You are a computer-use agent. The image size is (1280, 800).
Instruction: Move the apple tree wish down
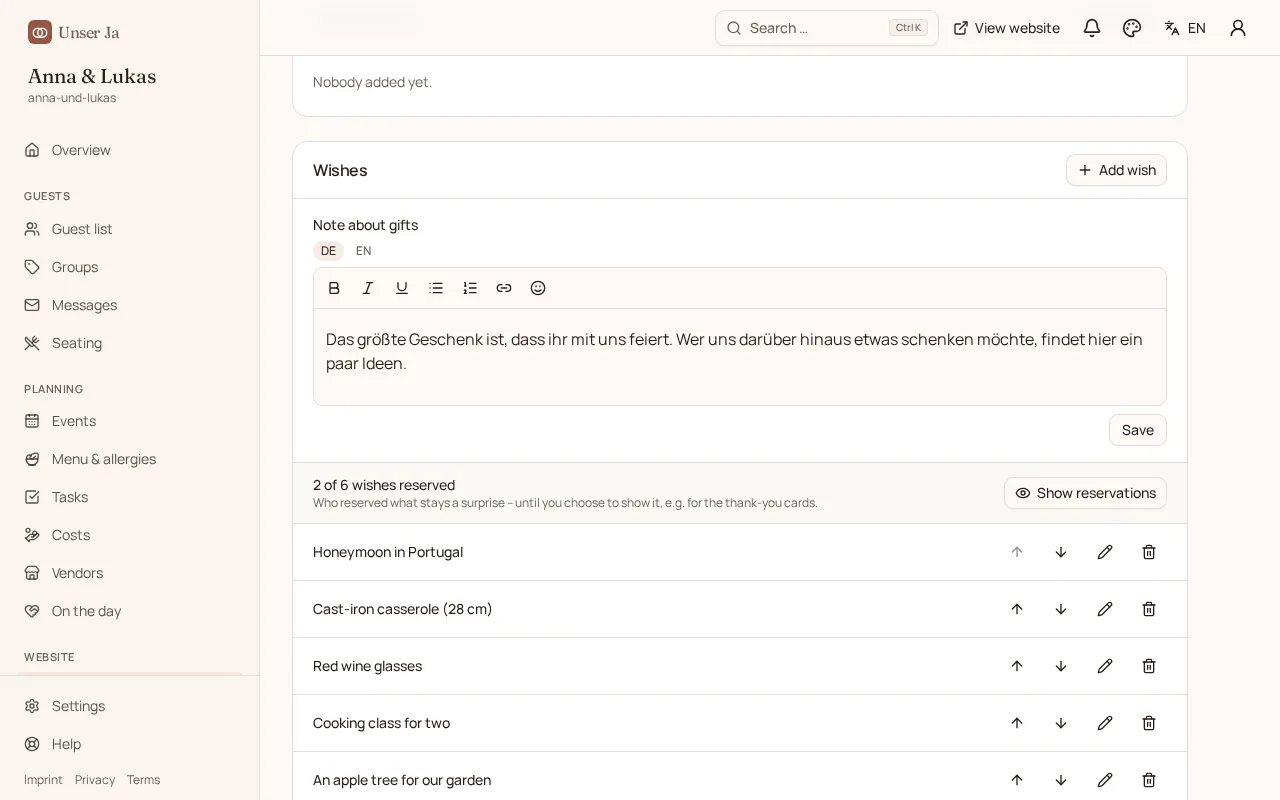tap(1061, 780)
